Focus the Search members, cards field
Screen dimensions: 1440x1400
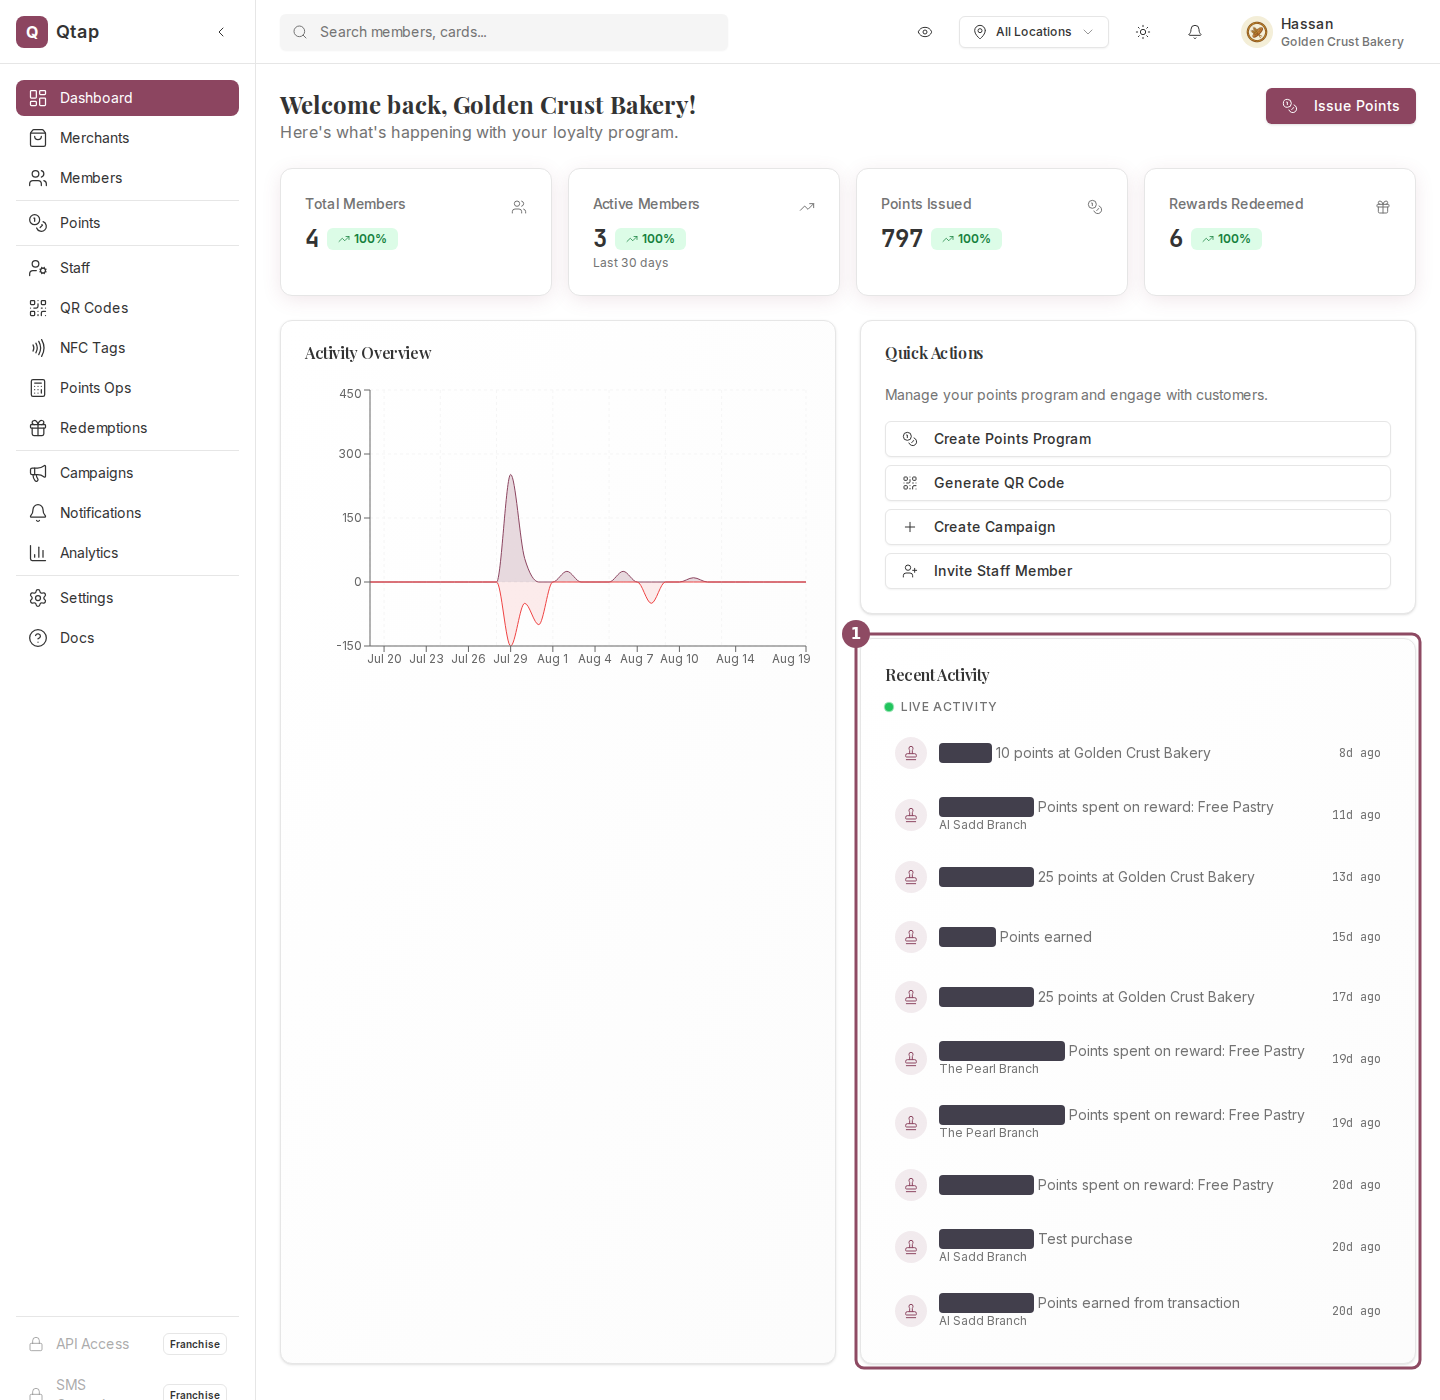(x=504, y=32)
